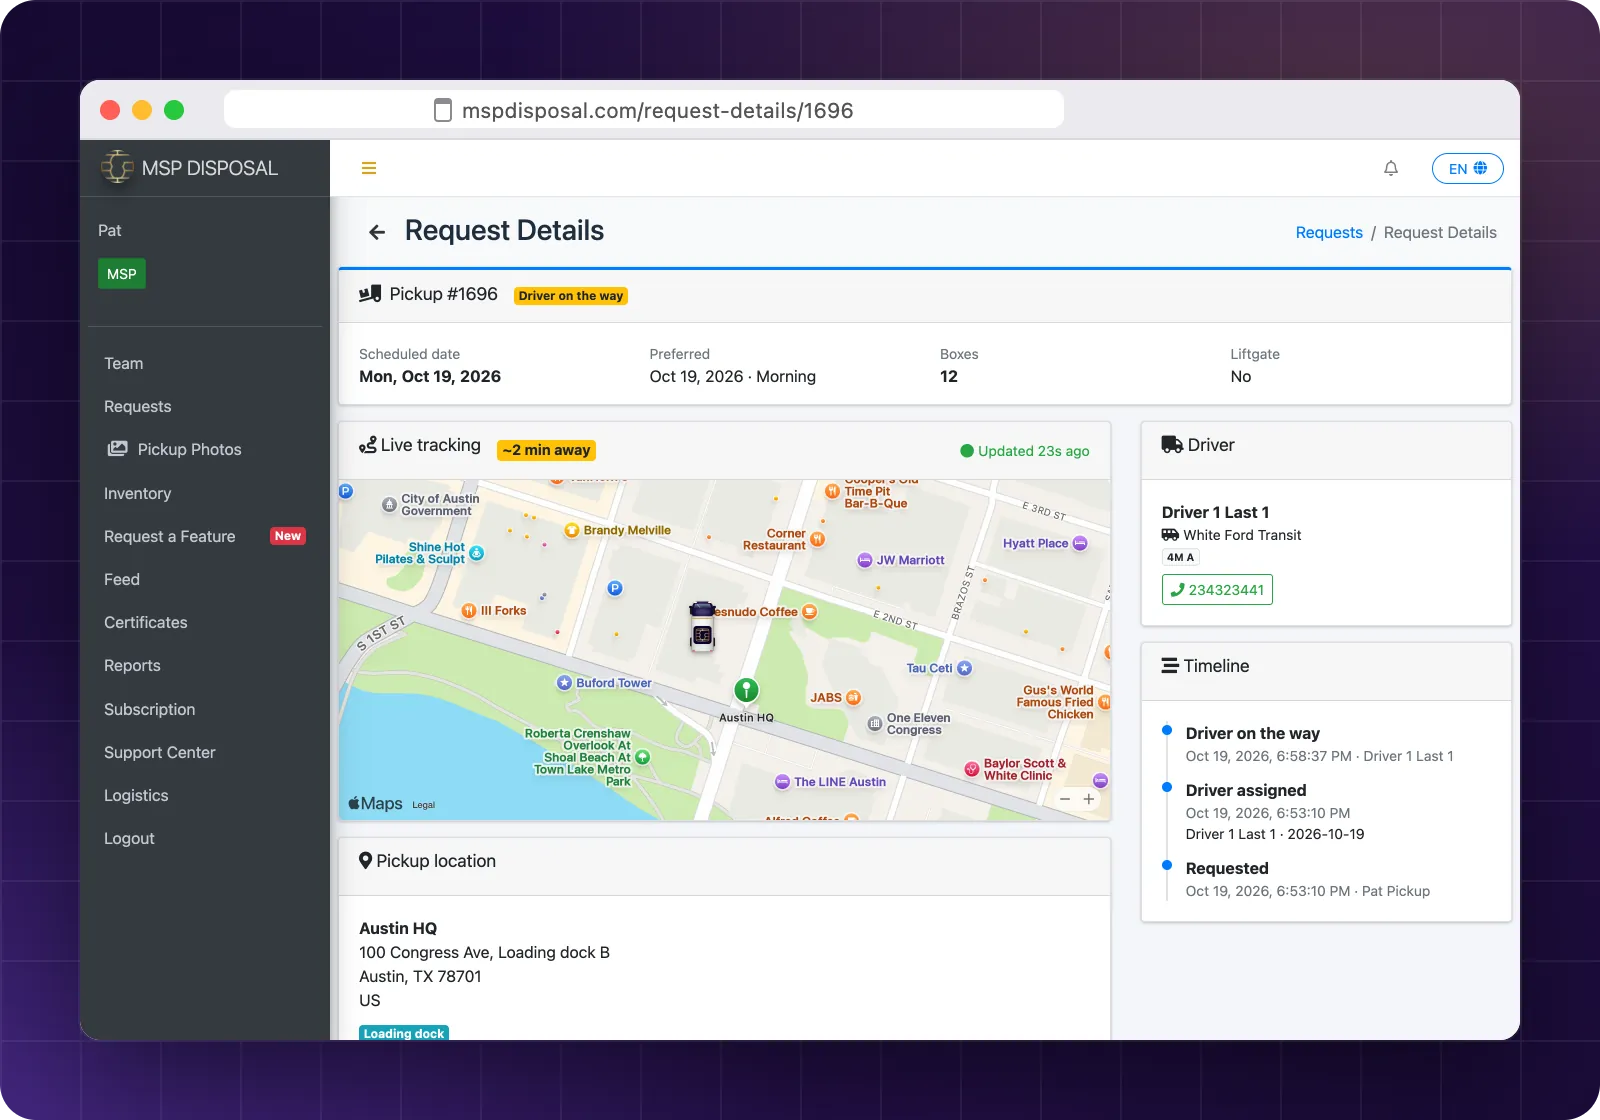Click the Brandy Melville shop marker
The height and width of the screenshot is (1120, 1600).
tap(572, 530)
